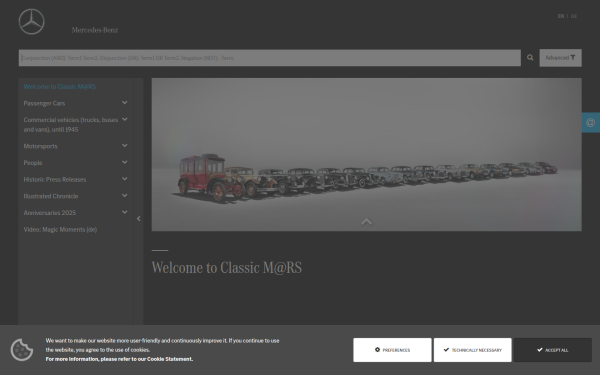
Task: Expand the People chevron
Action: (124, 162)
